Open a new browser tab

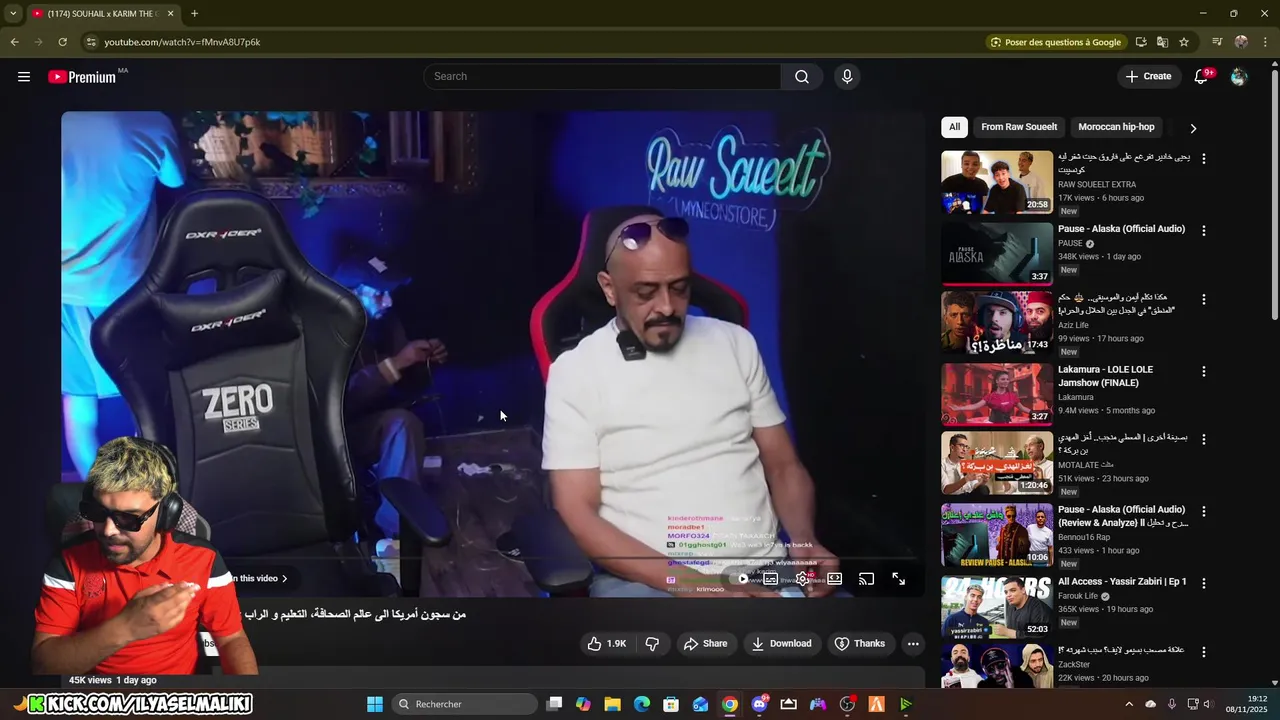click(x=194, y=14)
